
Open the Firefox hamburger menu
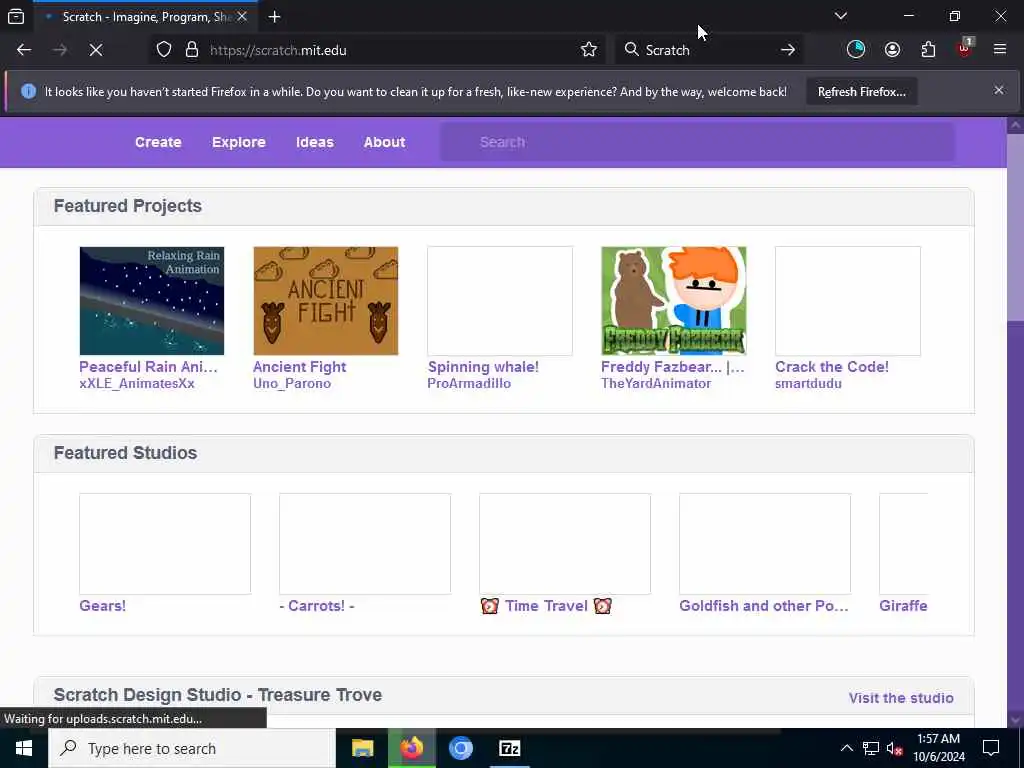[1000, 50]
